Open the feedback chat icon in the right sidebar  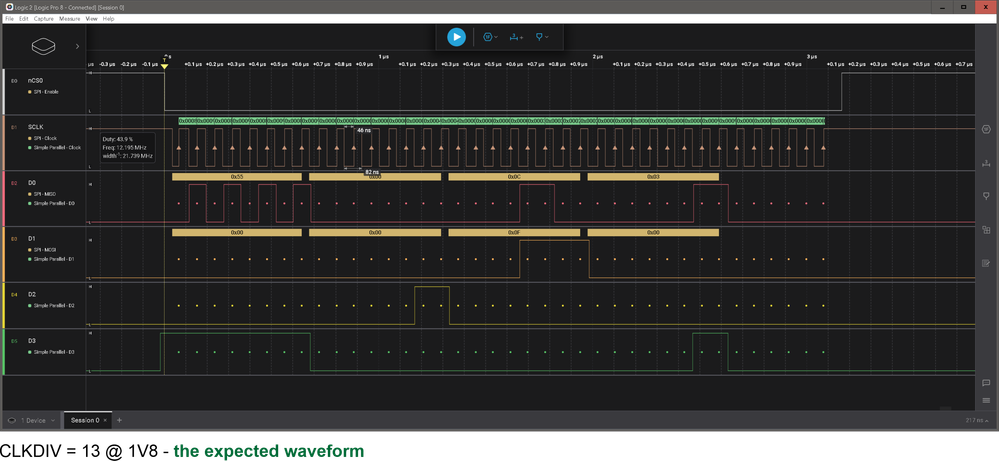(986, 383)
